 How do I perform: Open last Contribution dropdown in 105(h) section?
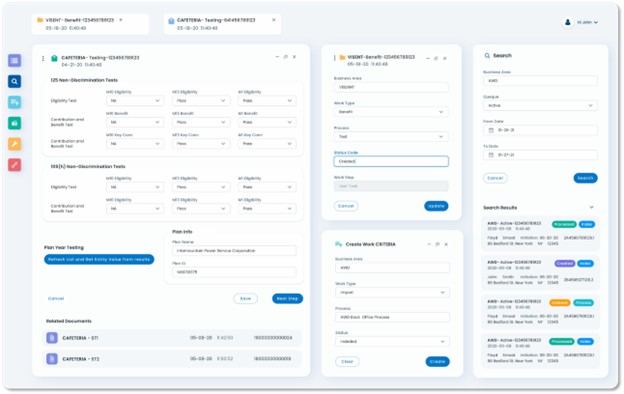tap(267, 209)
